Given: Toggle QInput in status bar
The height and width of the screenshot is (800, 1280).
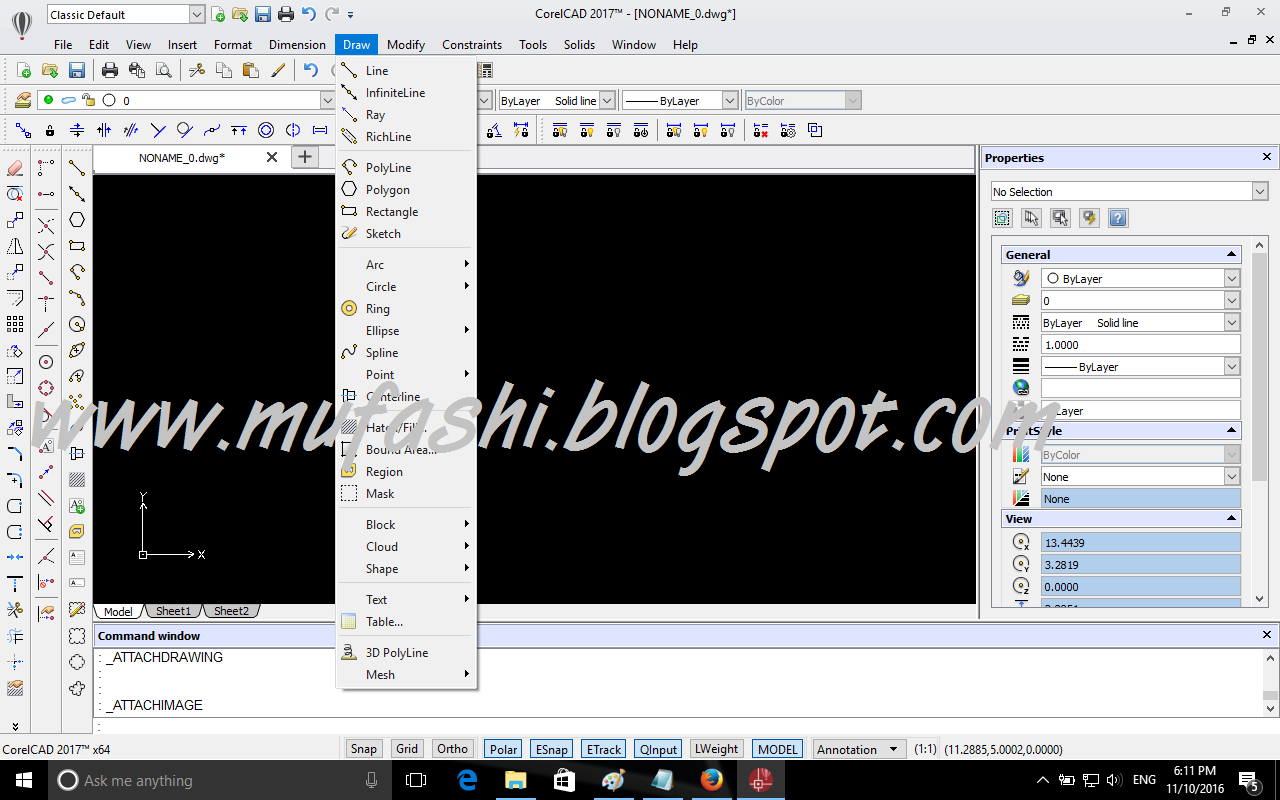Looking at the screenshot, I should point(658,749).
